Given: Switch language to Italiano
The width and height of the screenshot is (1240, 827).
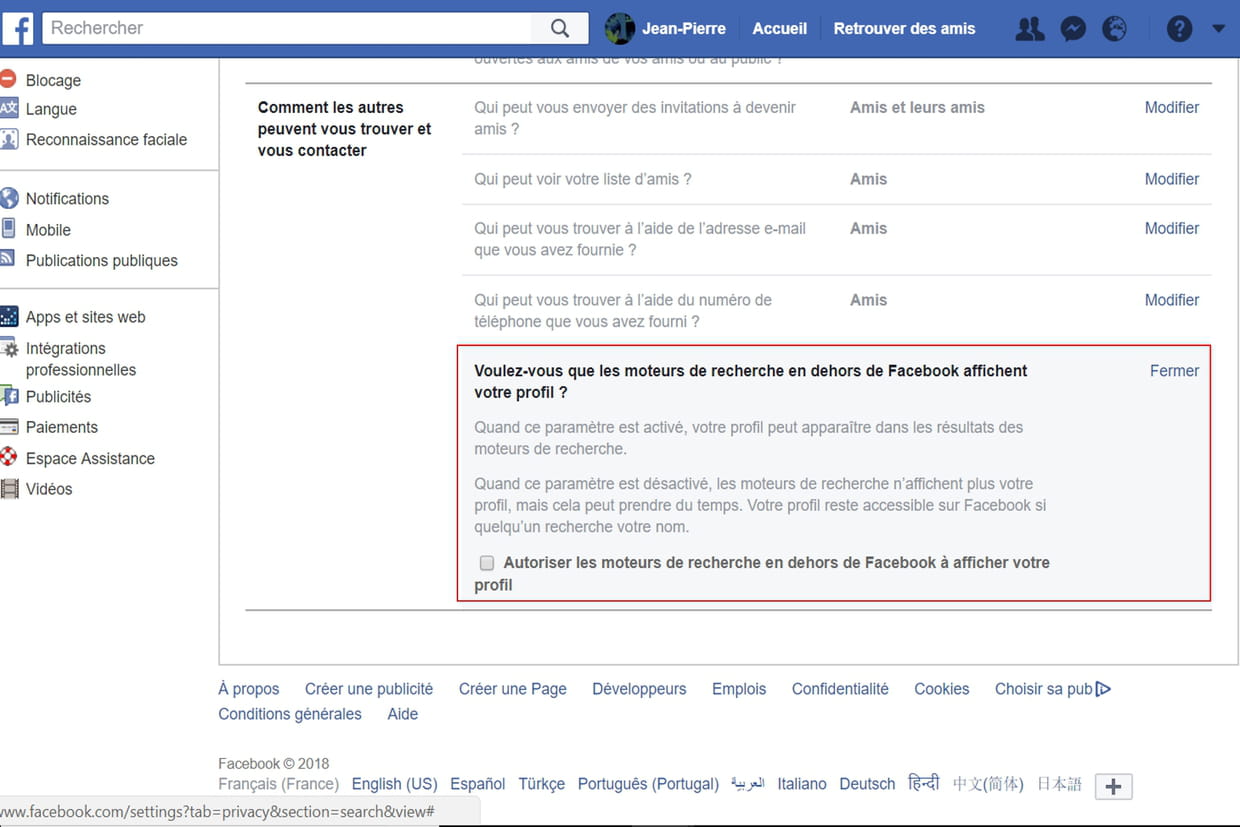Looking at the screenshot, I should [802, 784].
